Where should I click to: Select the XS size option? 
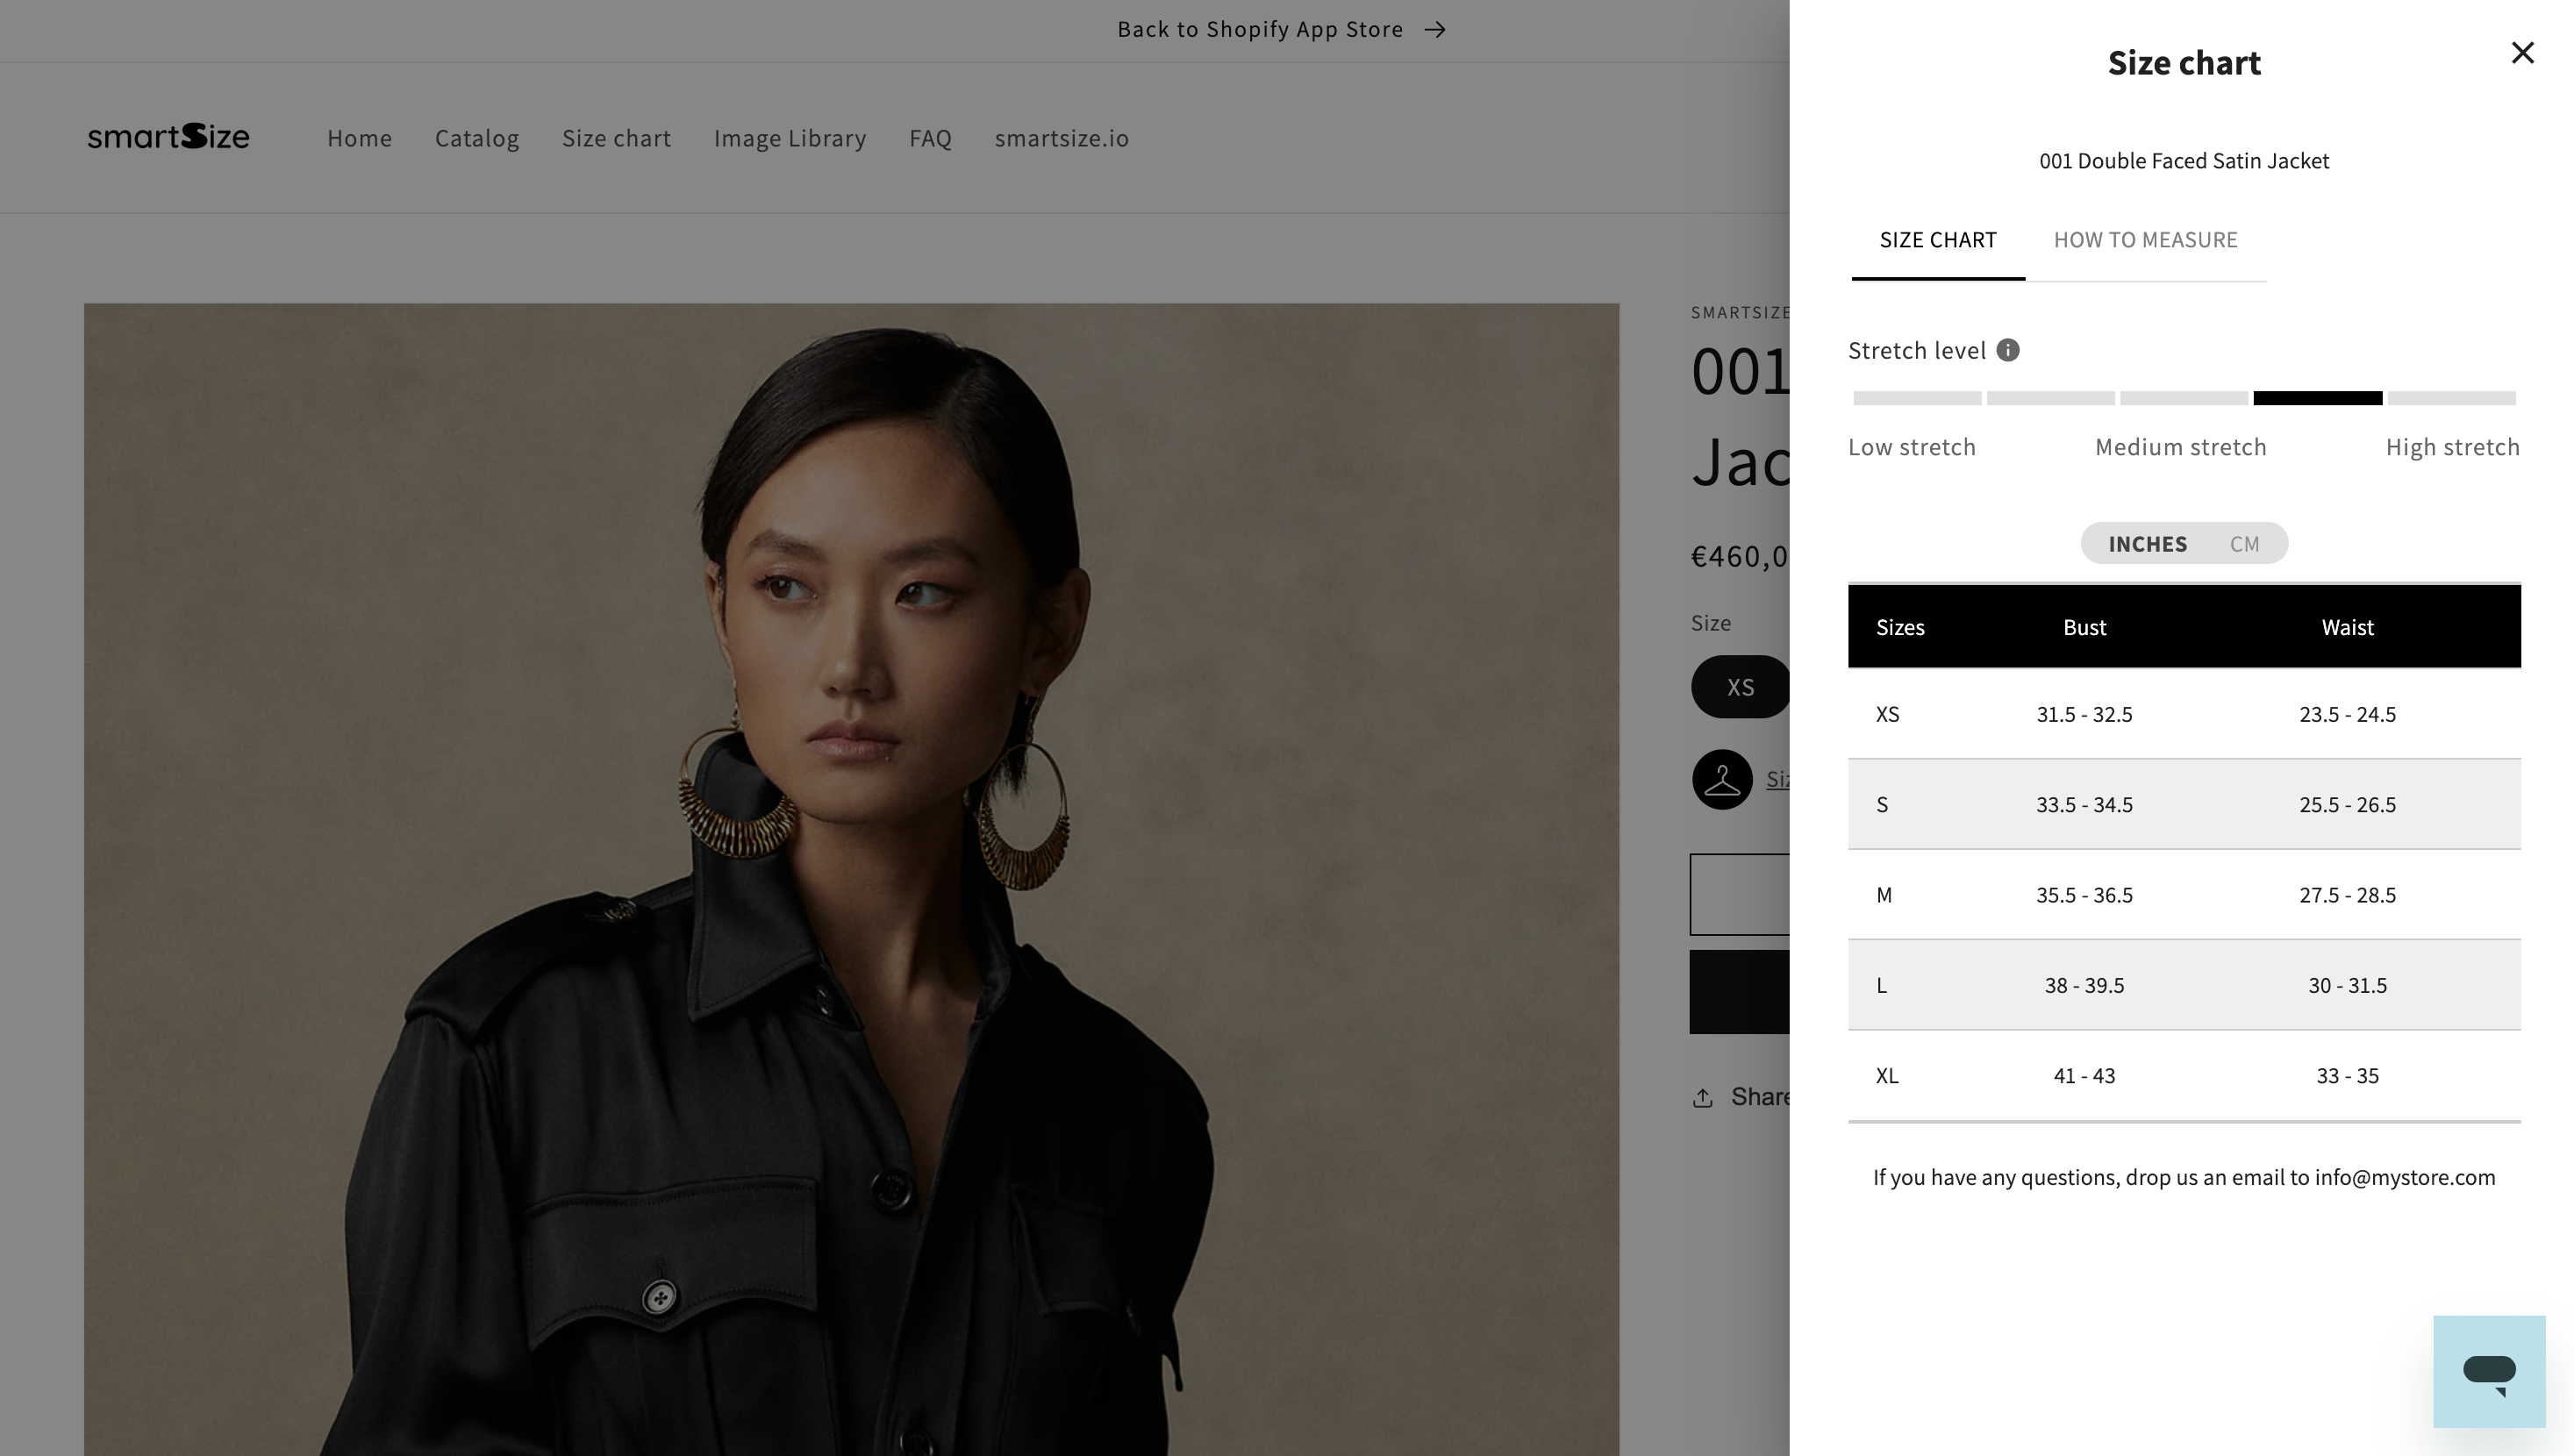(1739, 687)
